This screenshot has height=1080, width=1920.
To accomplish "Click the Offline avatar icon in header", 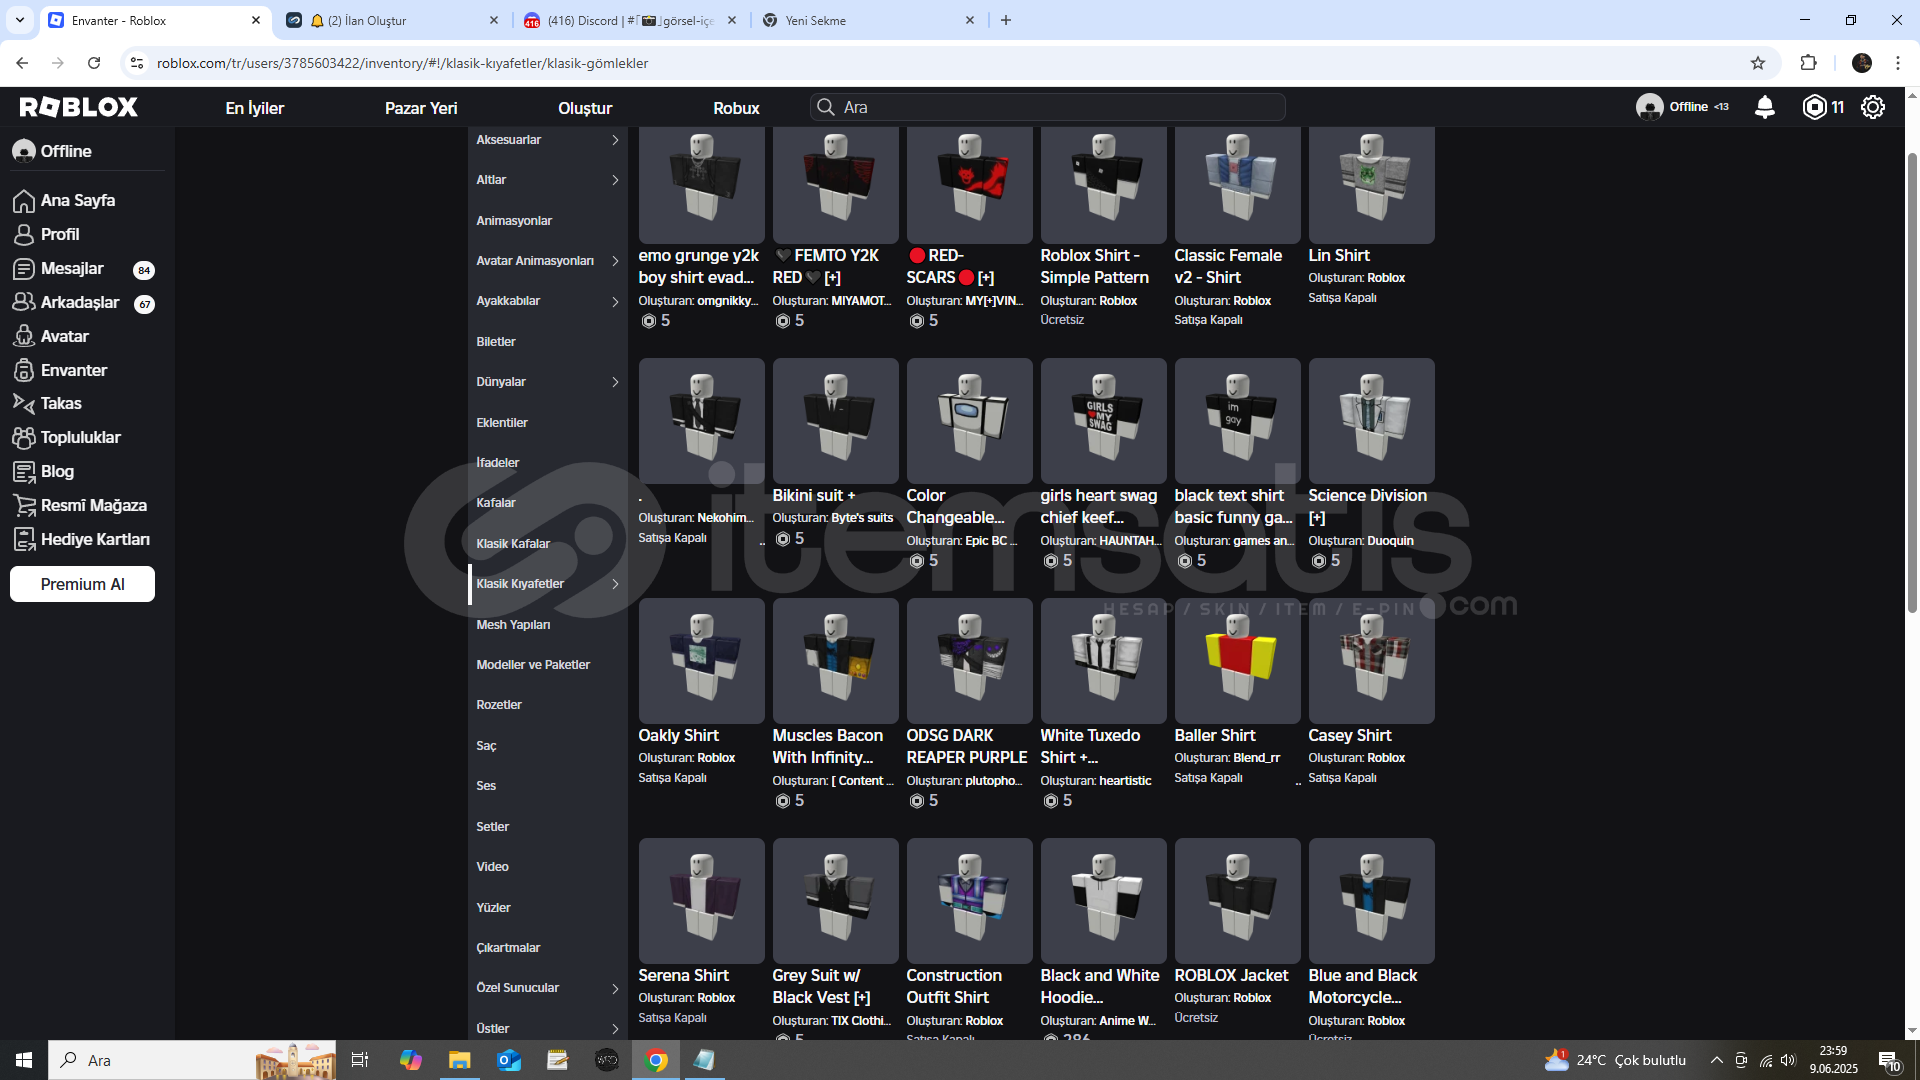I will click(x=1649, y=107).
